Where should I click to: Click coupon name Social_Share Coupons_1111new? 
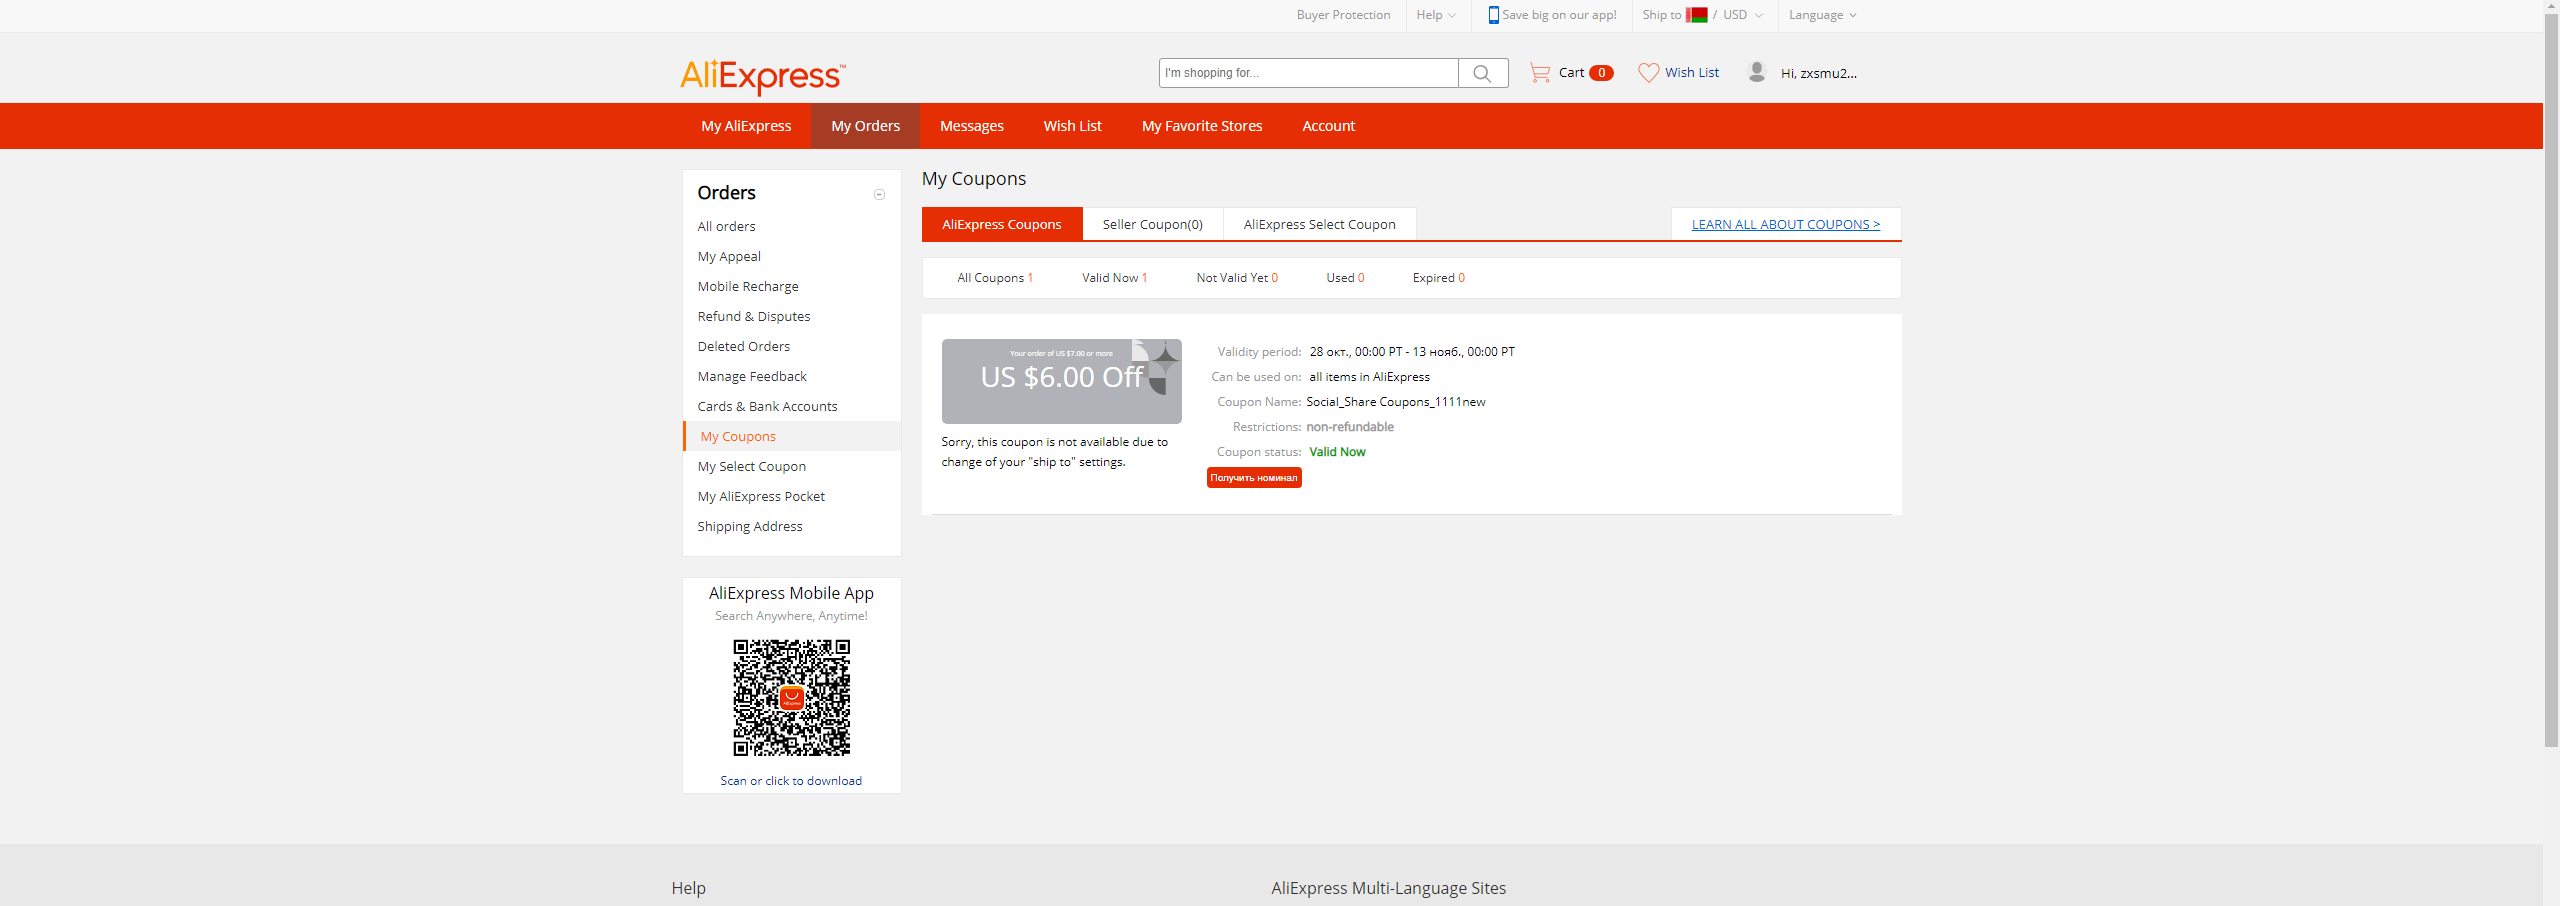(x=1396, y=402)
